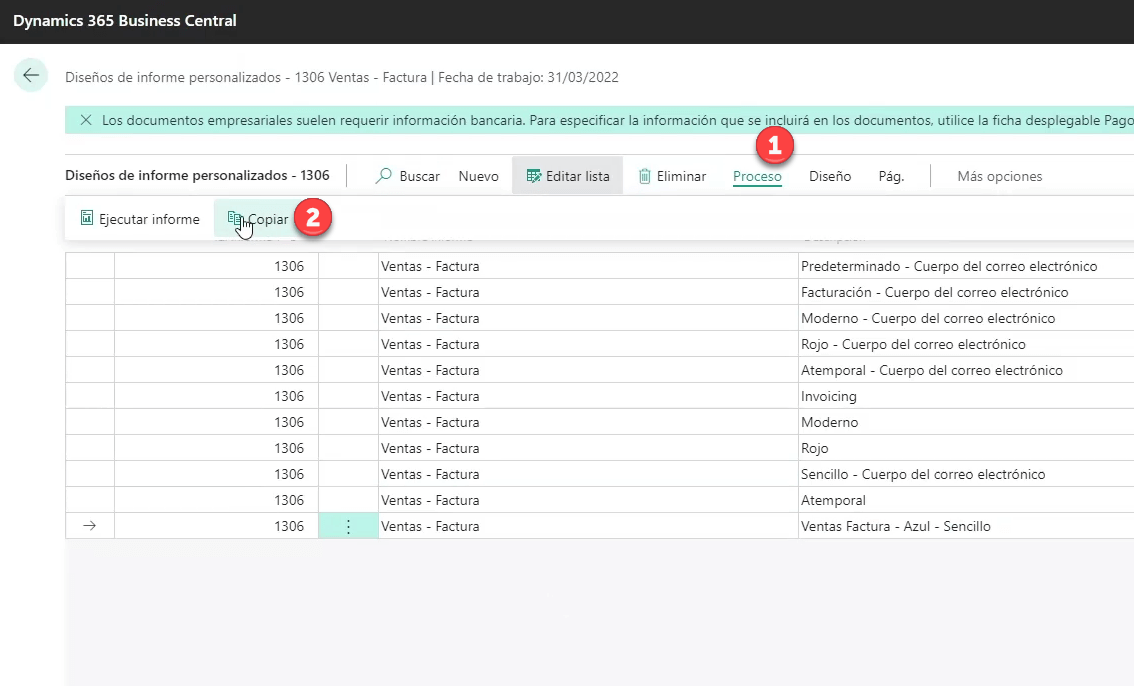The width and height of the screenshot is (1134, 686).
Task: Open the Diseño menu
Action: (830, 176)
